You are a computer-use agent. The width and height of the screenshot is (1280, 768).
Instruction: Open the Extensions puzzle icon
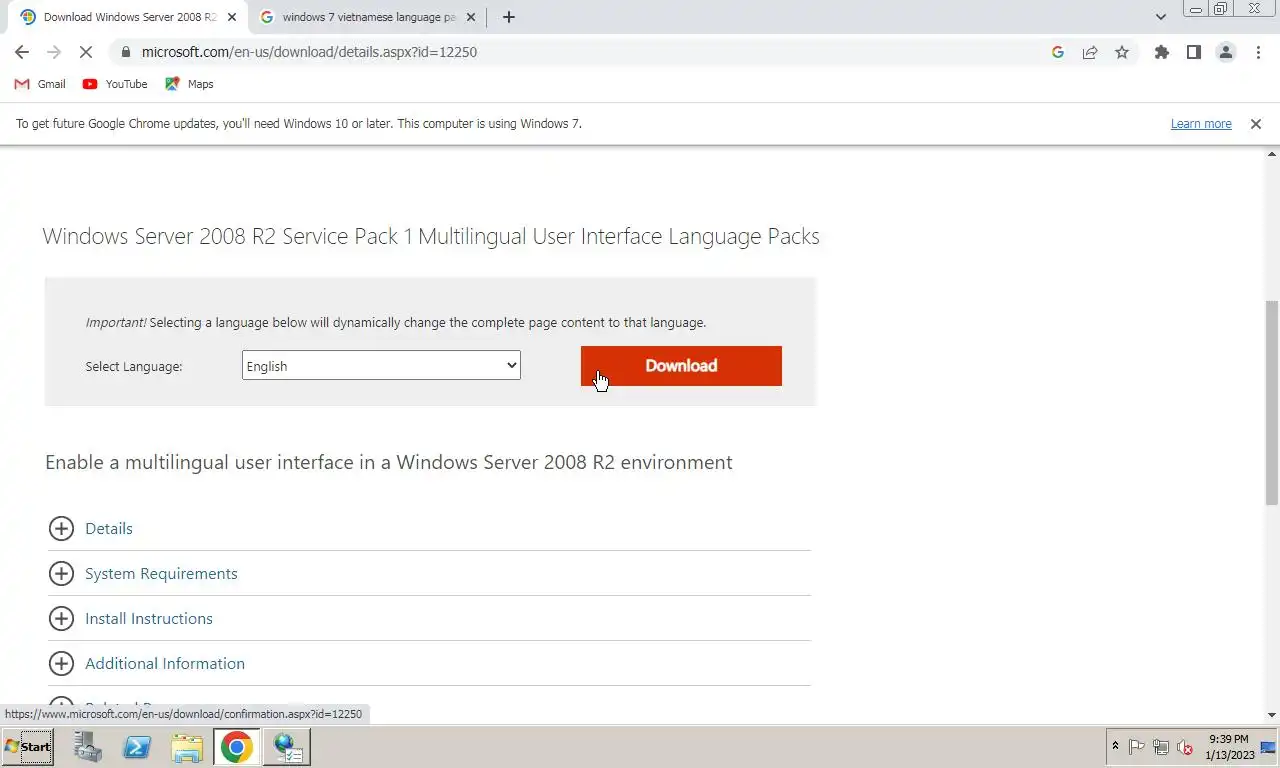[x=1161, y=52]
